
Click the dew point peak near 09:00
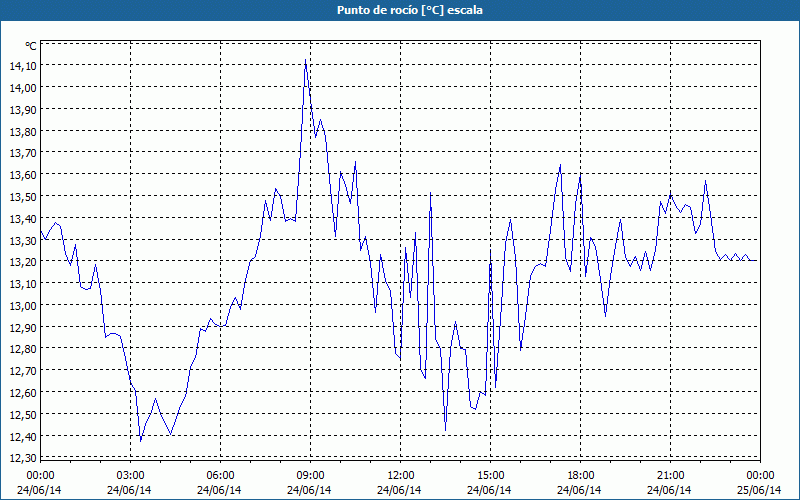[x=305, y=60]
